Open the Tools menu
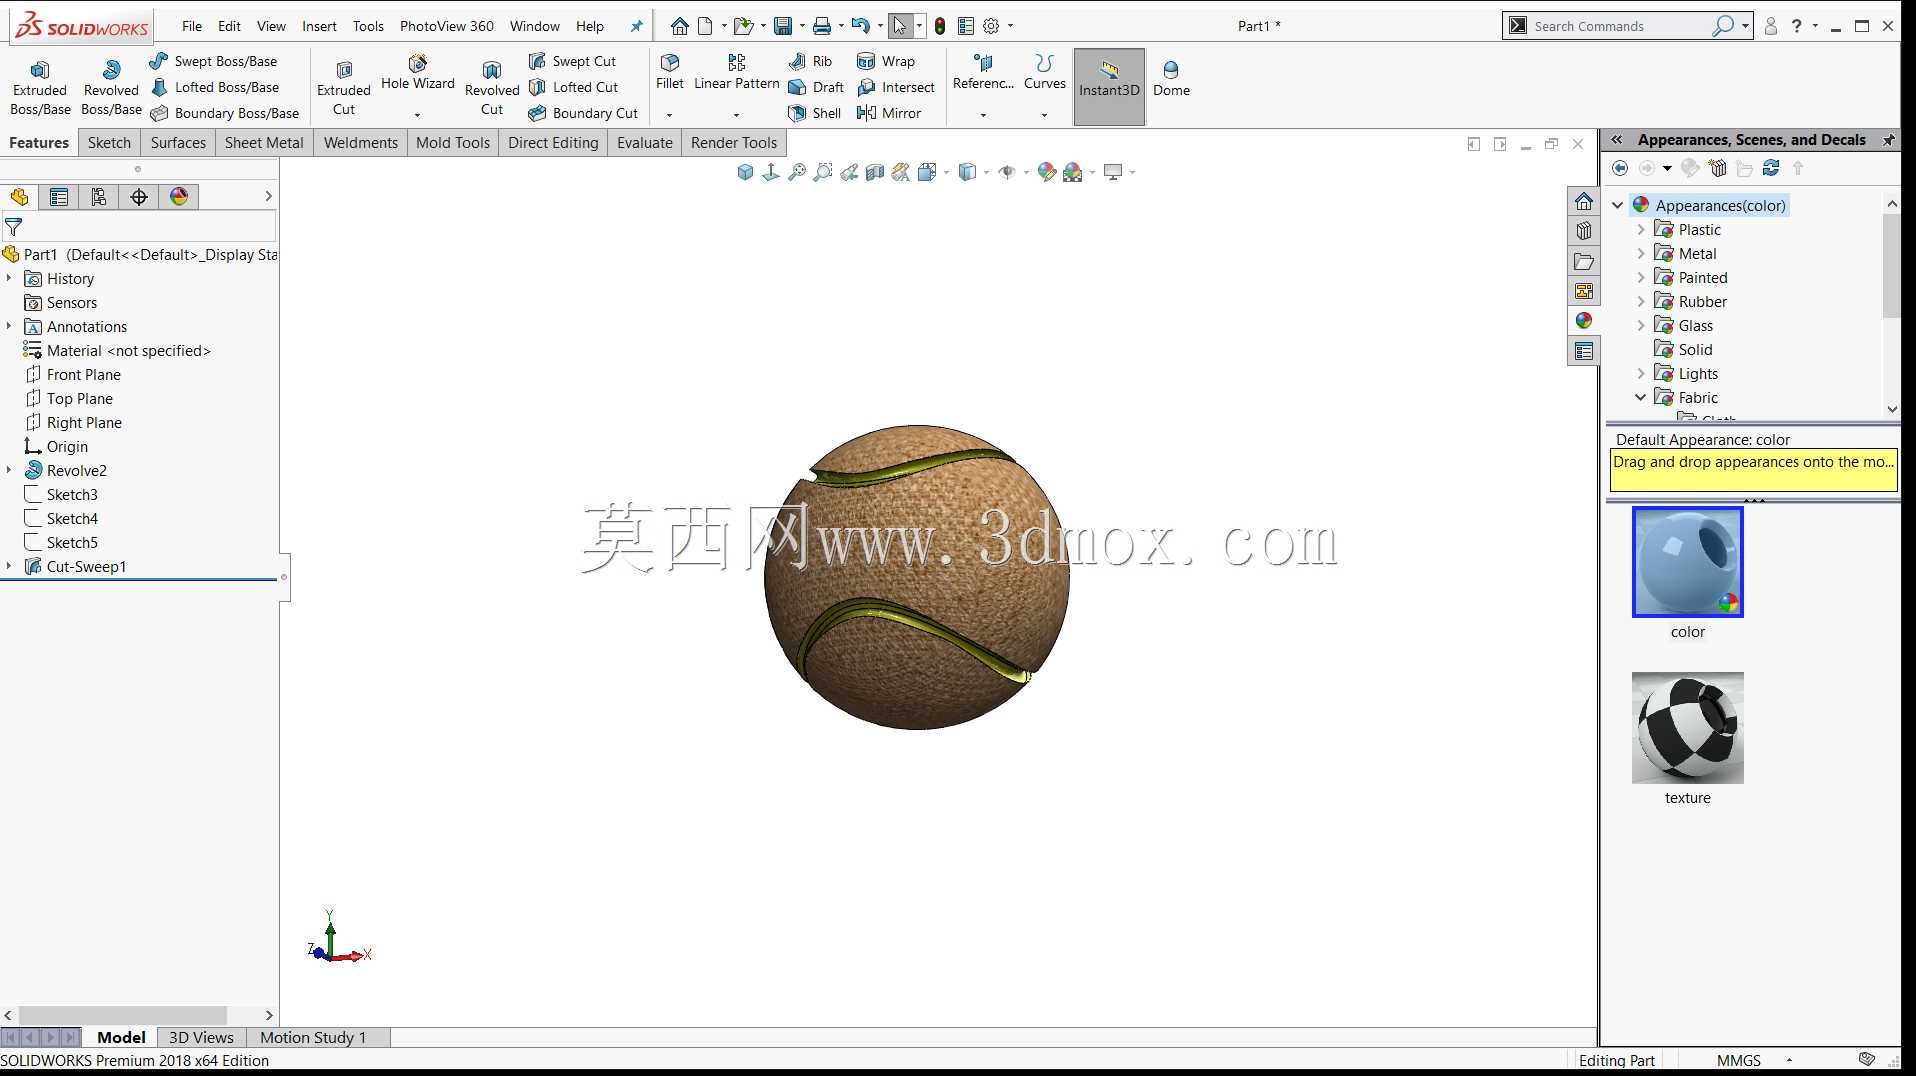1916x1076 pixels. click(368, 26)
